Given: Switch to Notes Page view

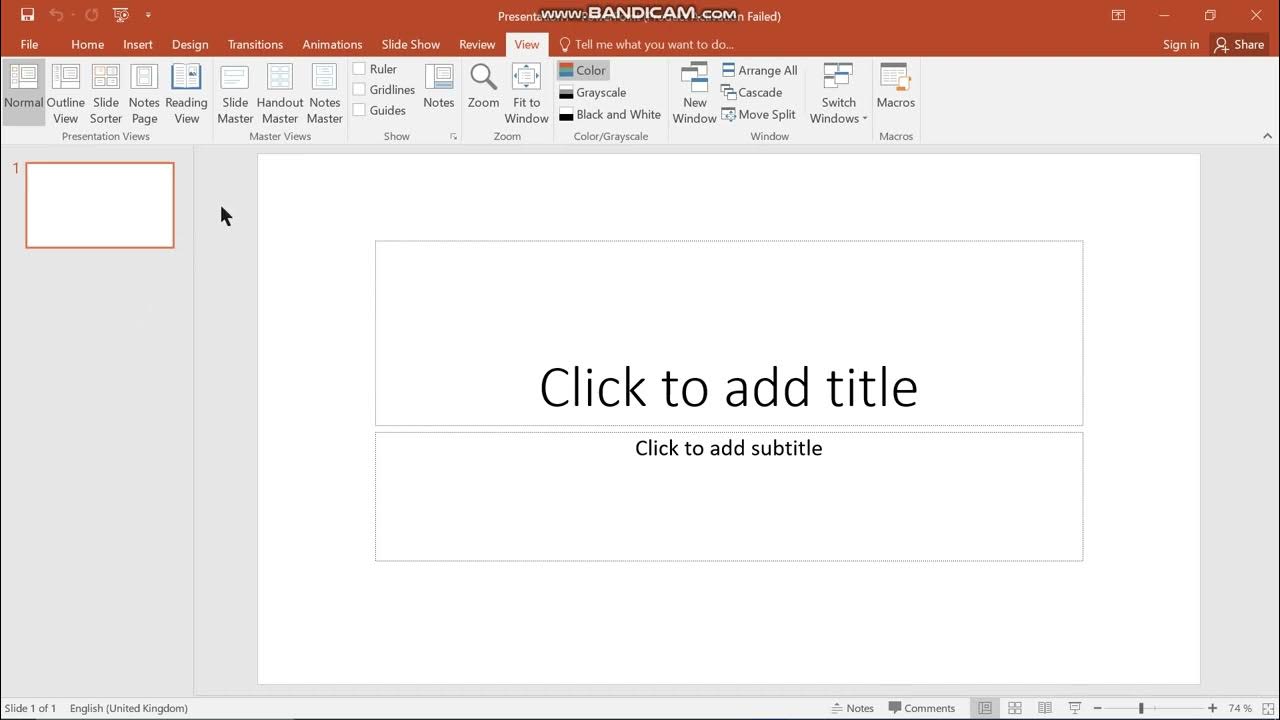Looking at the screenshot, I should pos(144,92).
